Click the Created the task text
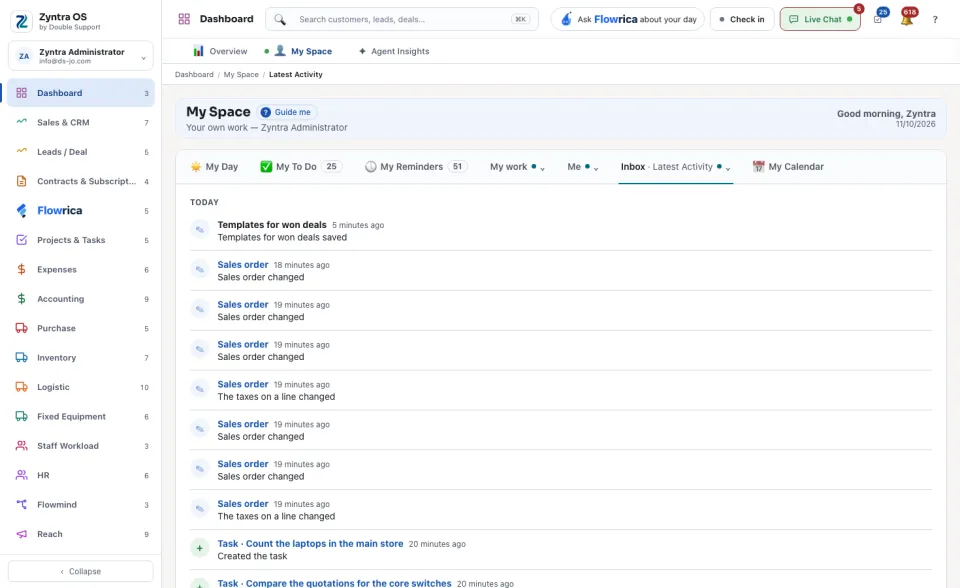 [252, 556]
